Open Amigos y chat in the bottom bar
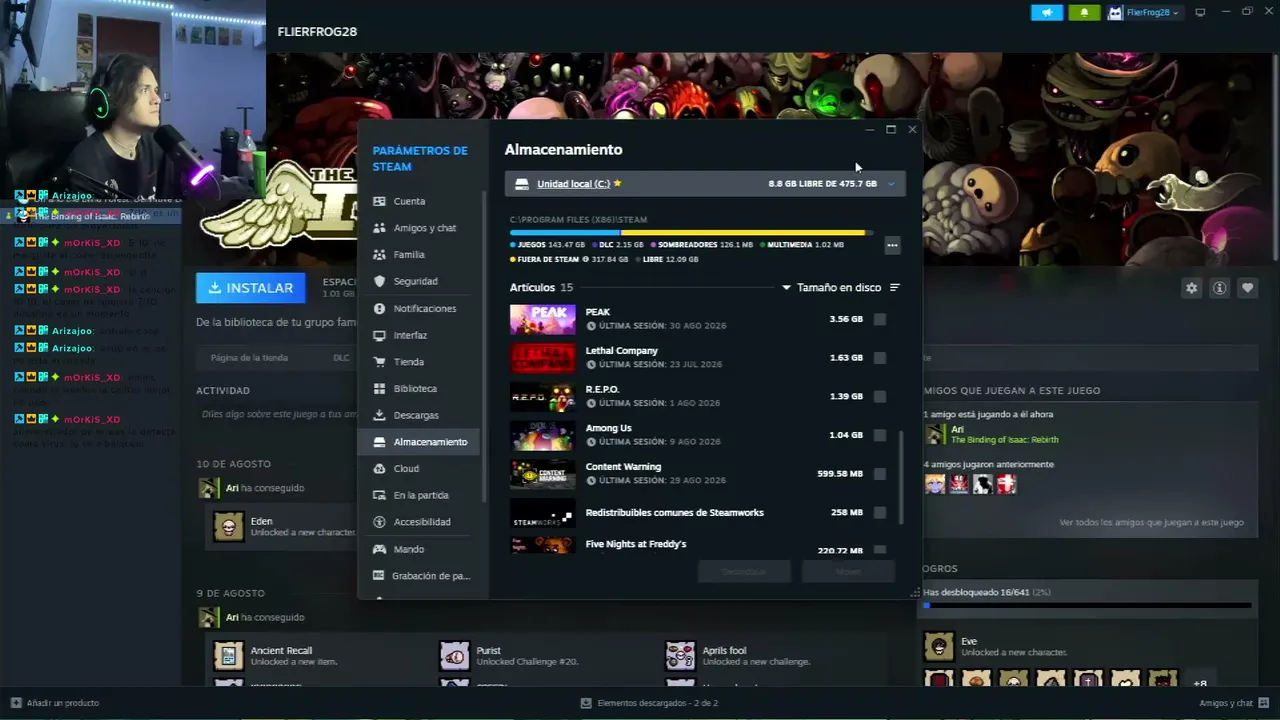 point(1232,703)
